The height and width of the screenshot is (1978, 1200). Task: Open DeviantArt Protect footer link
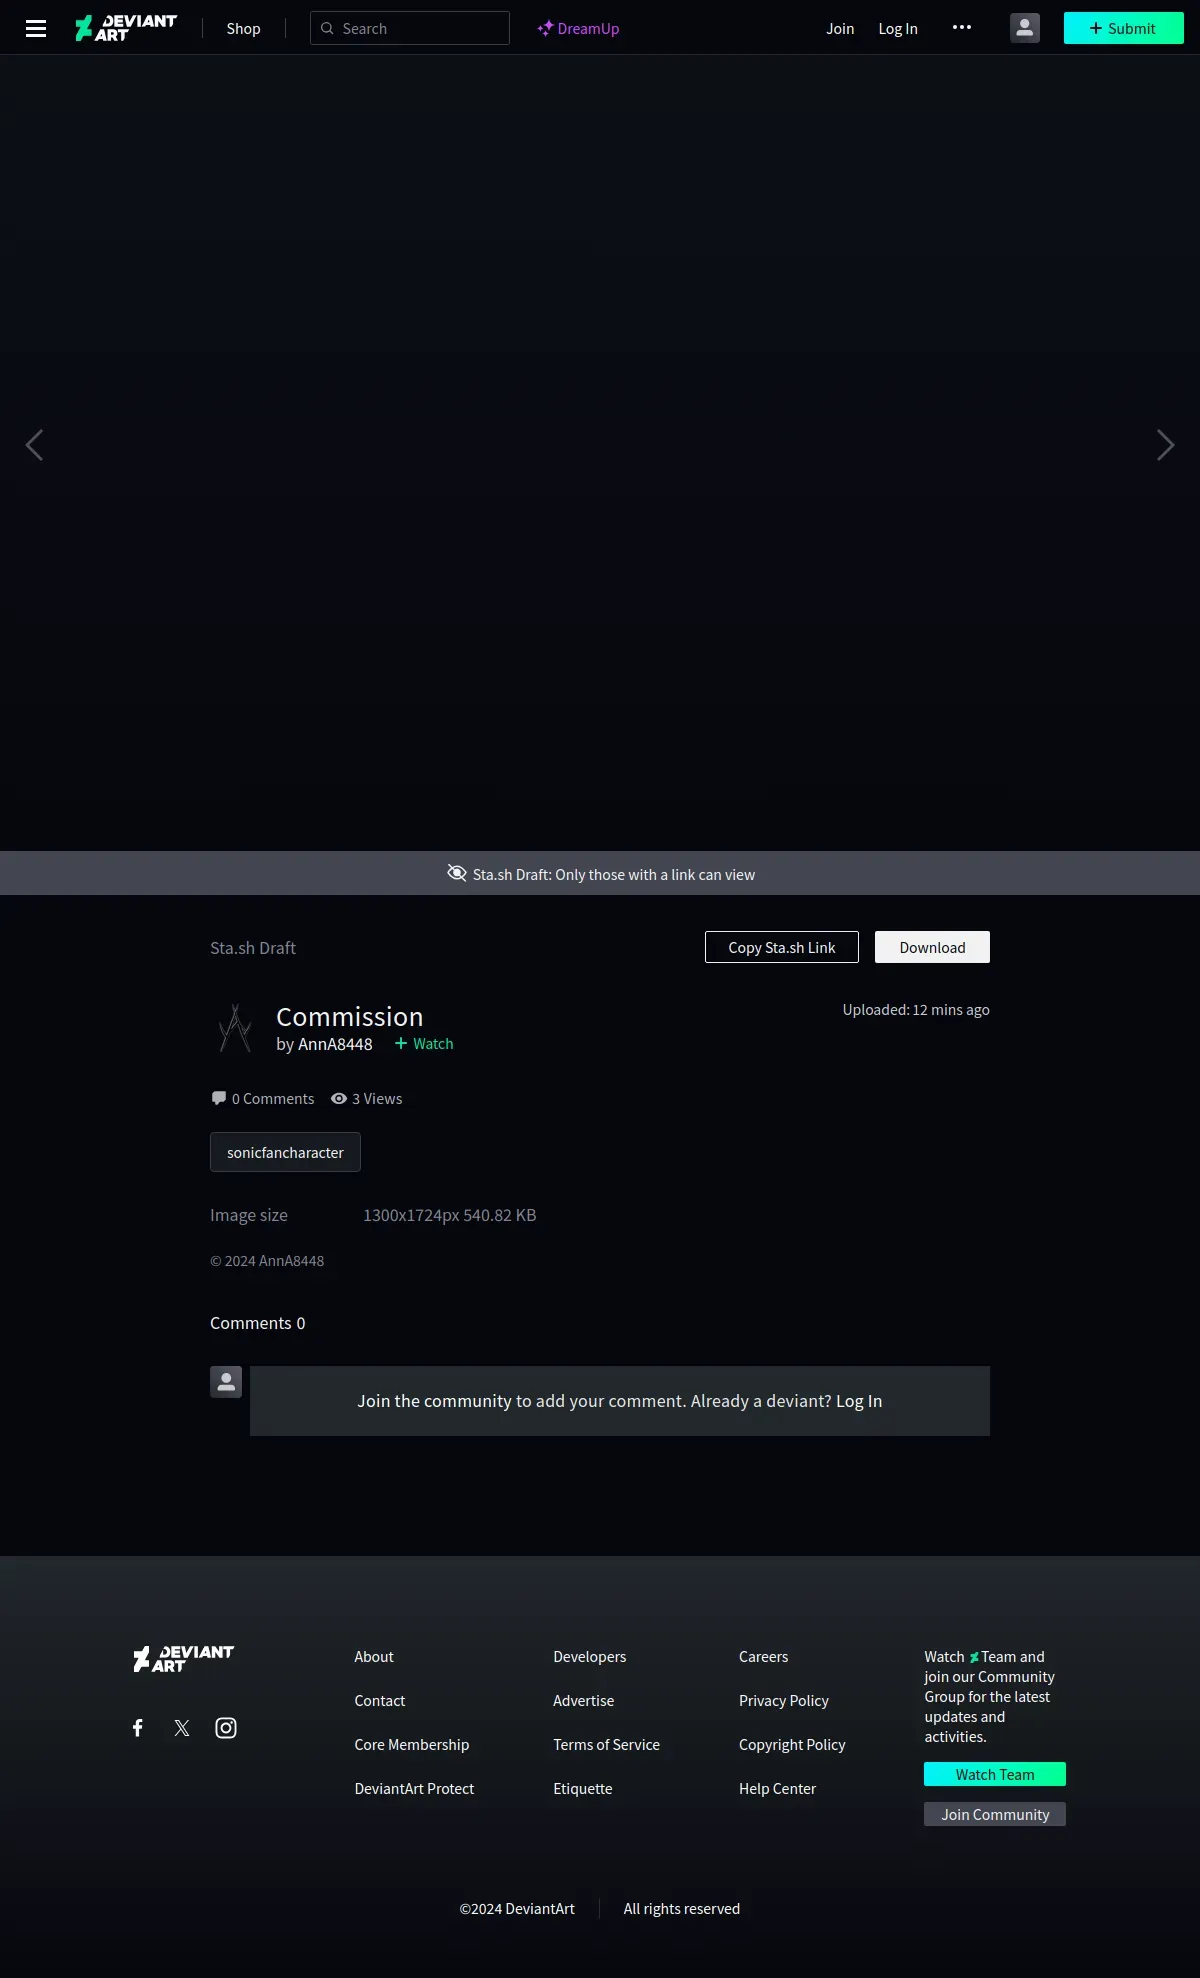[414, 1789]
